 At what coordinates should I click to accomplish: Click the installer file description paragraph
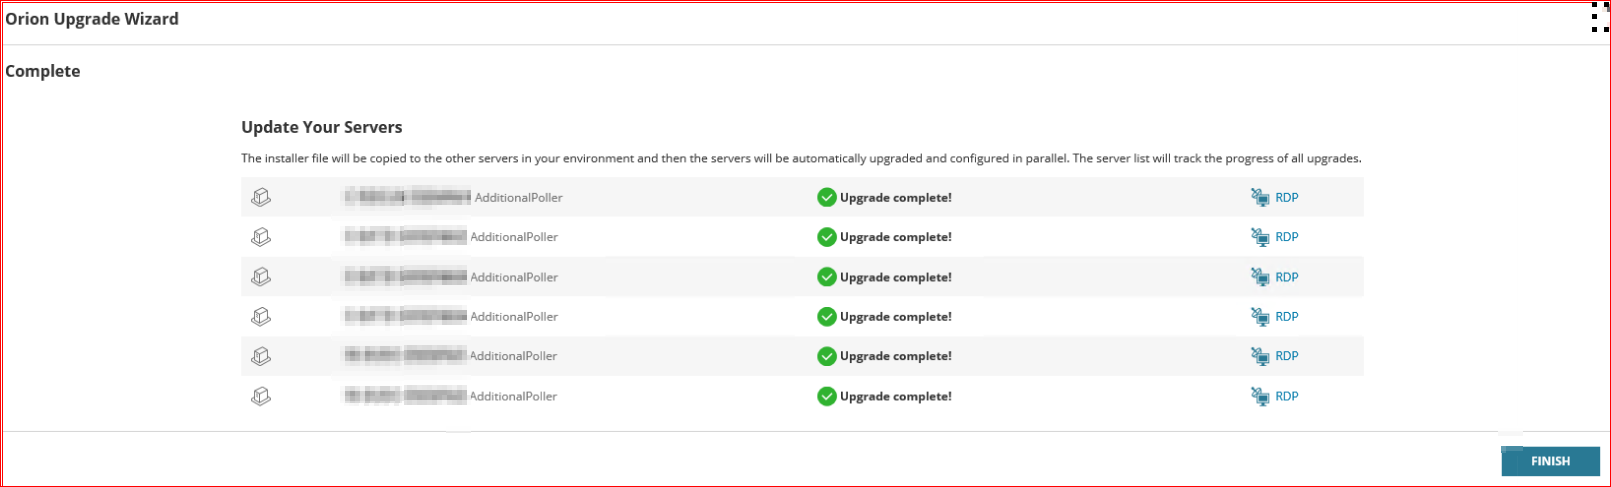coord(801,158)
